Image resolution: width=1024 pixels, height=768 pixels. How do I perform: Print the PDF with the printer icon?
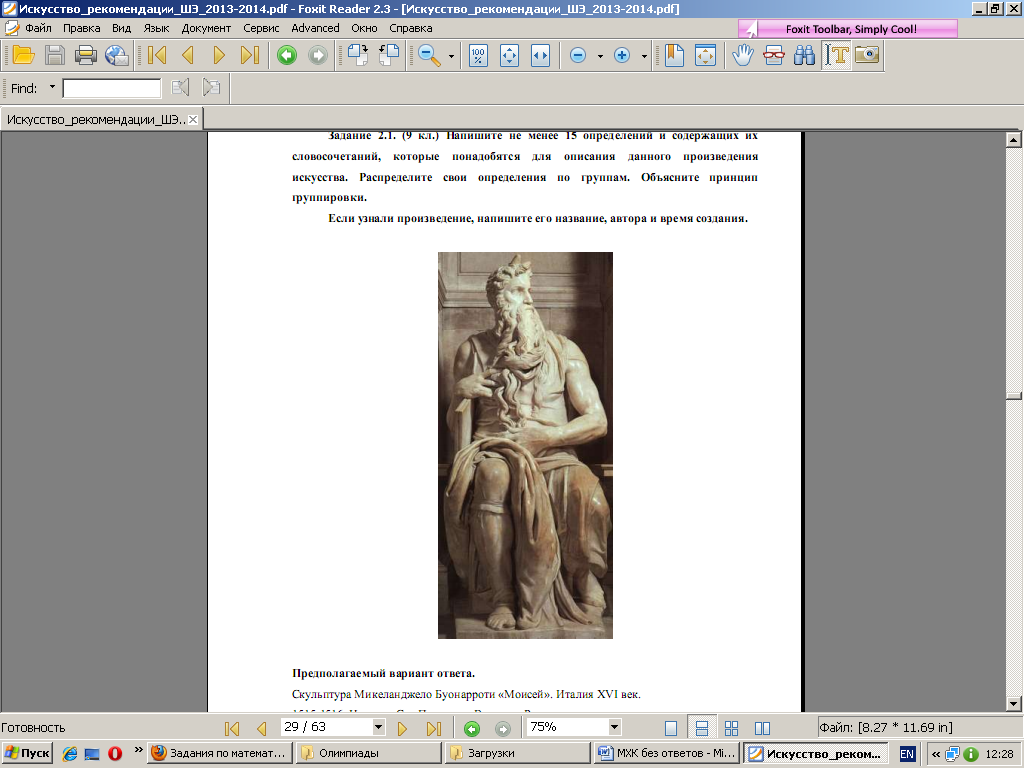pyautogui.click(x=86, y=56)
